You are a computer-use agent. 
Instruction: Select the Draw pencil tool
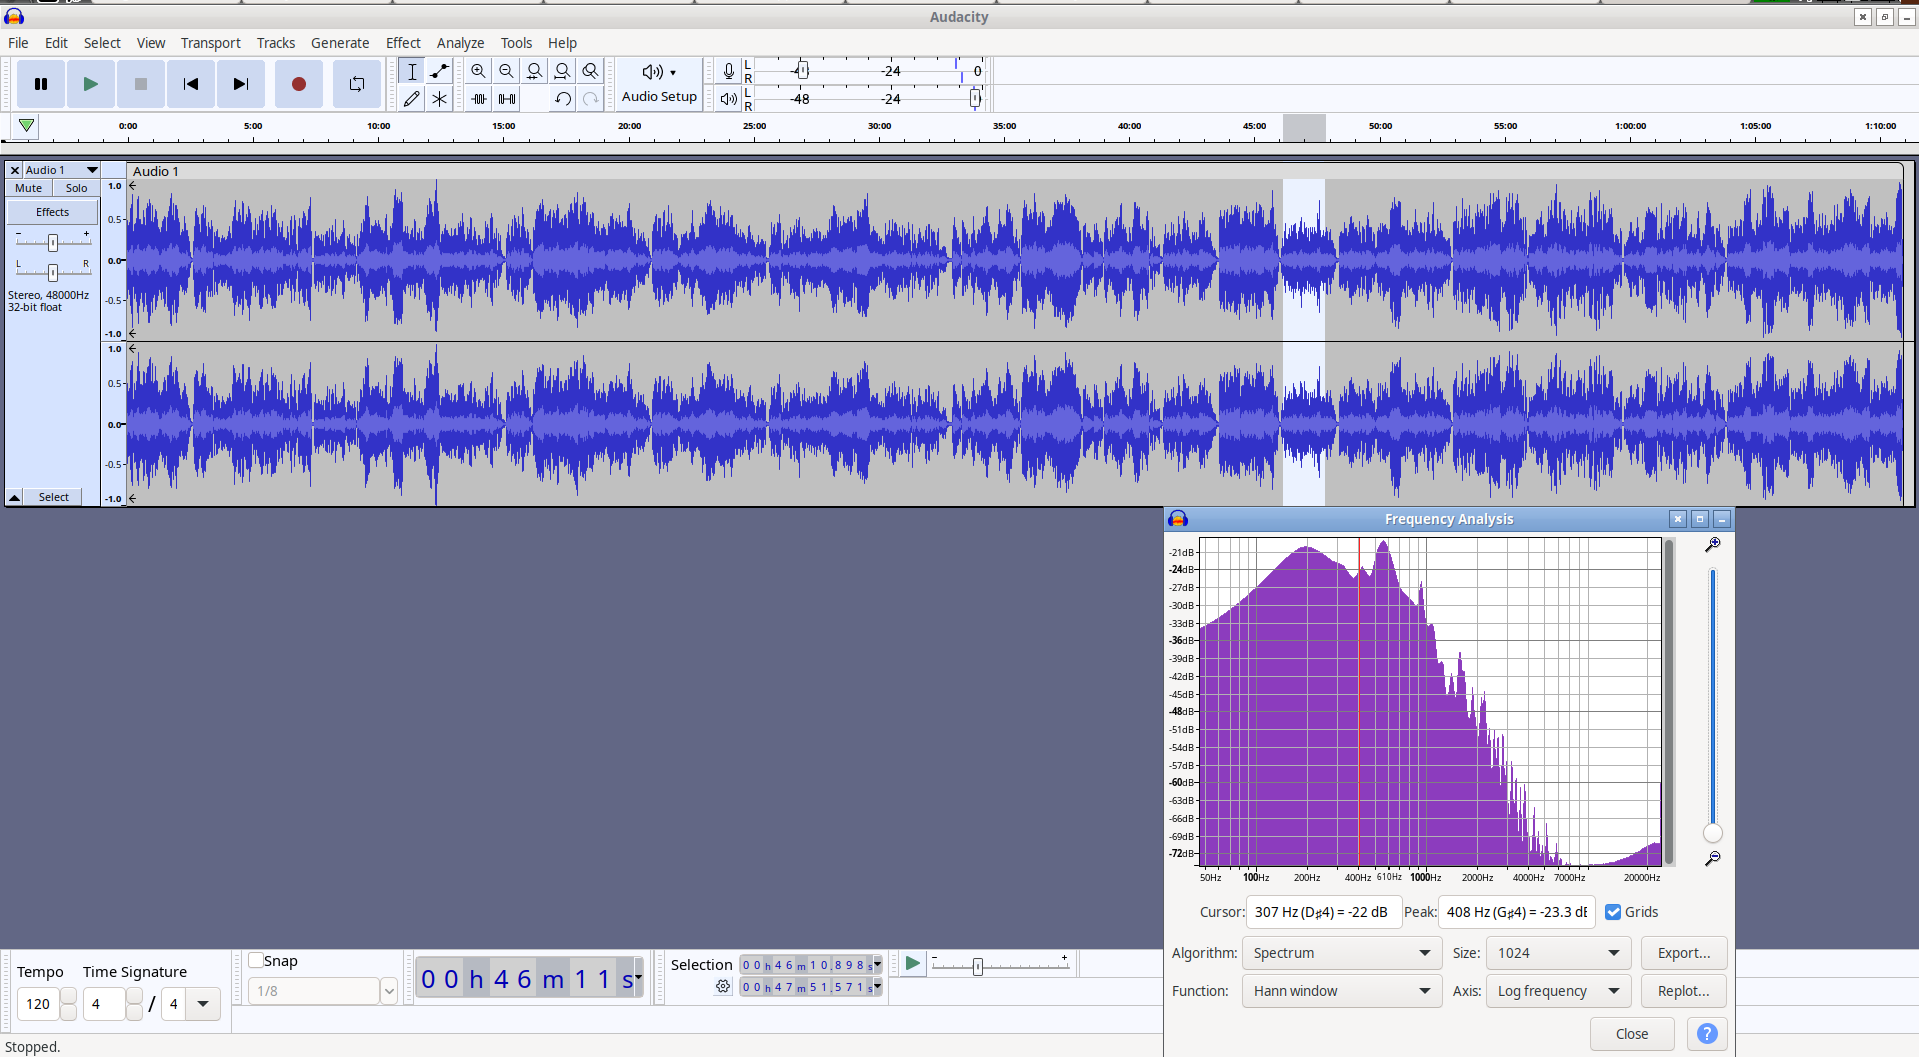412,98
